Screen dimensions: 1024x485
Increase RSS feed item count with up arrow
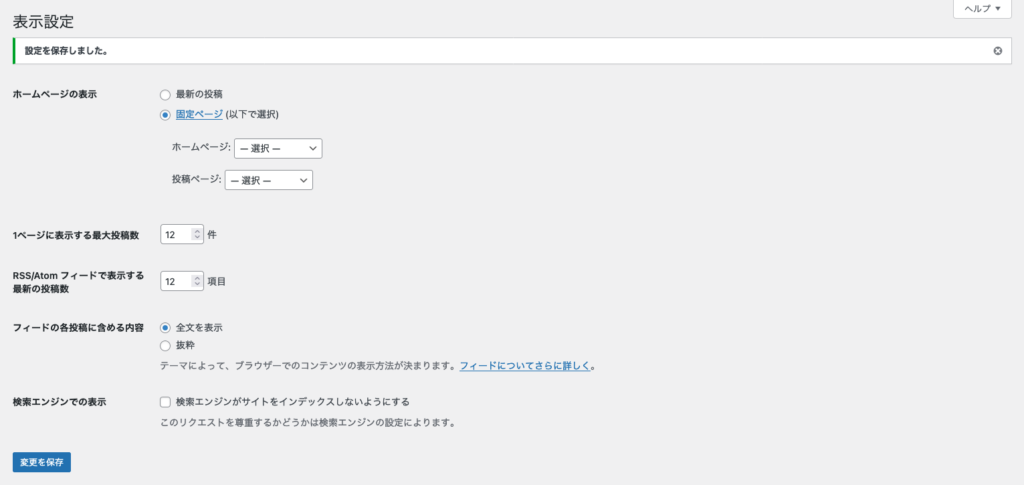[197, 278]
